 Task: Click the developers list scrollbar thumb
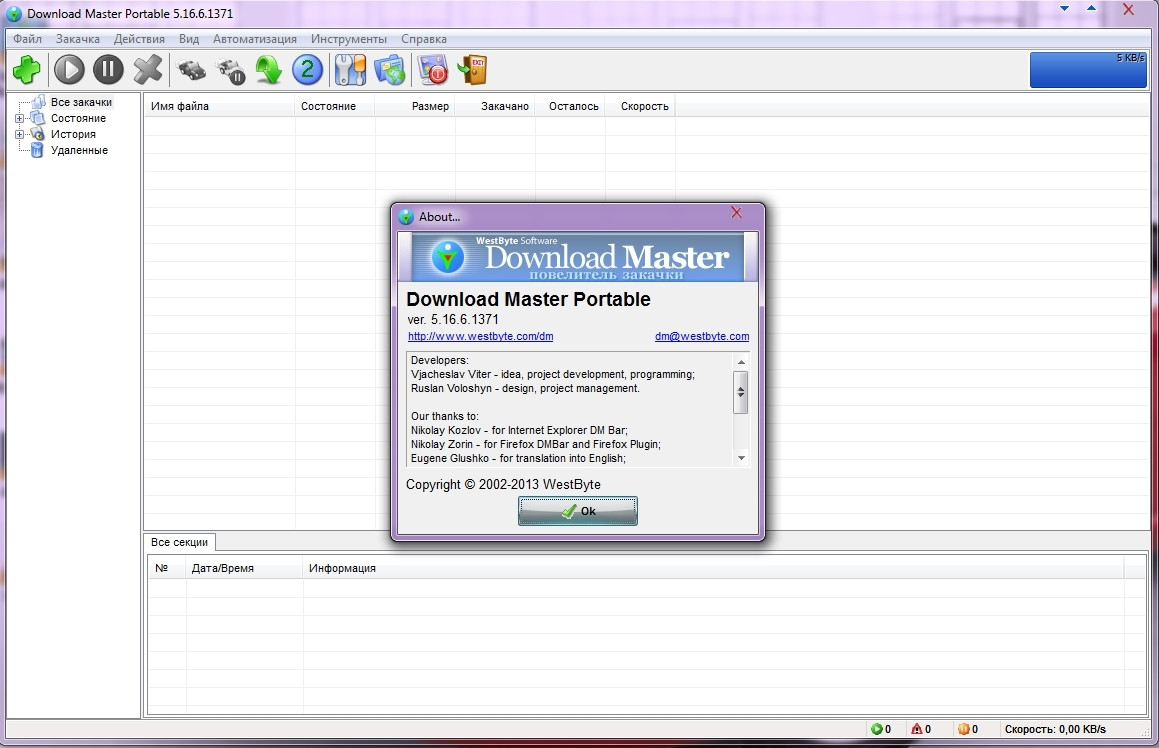741,392
